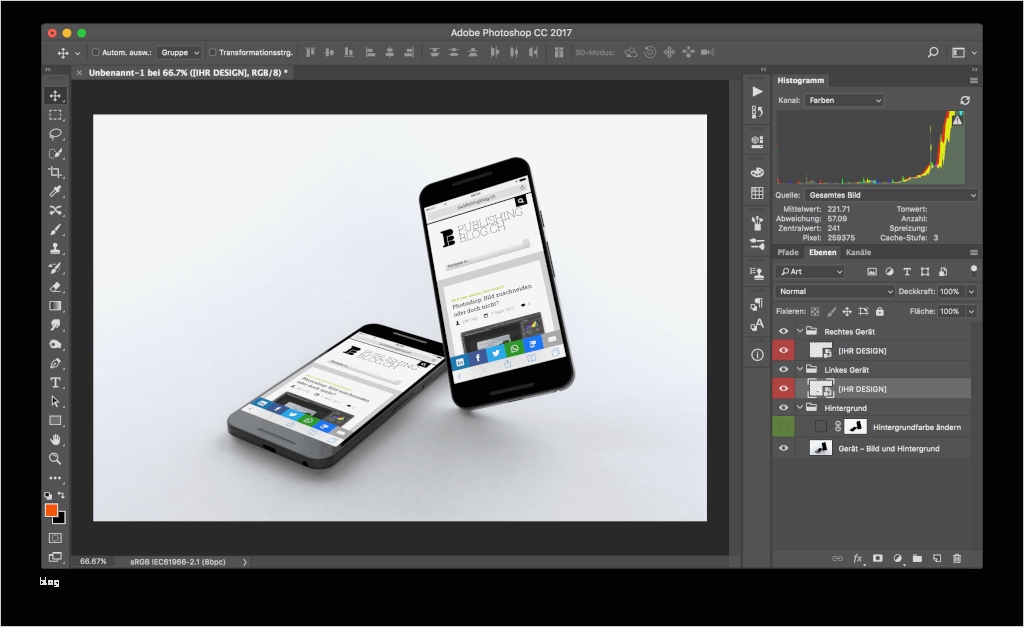Image resolution: width=1024 pixels, height=627 pixels.
Task: Select the Rectangle shape tool
Action: (x=56, y=421)
